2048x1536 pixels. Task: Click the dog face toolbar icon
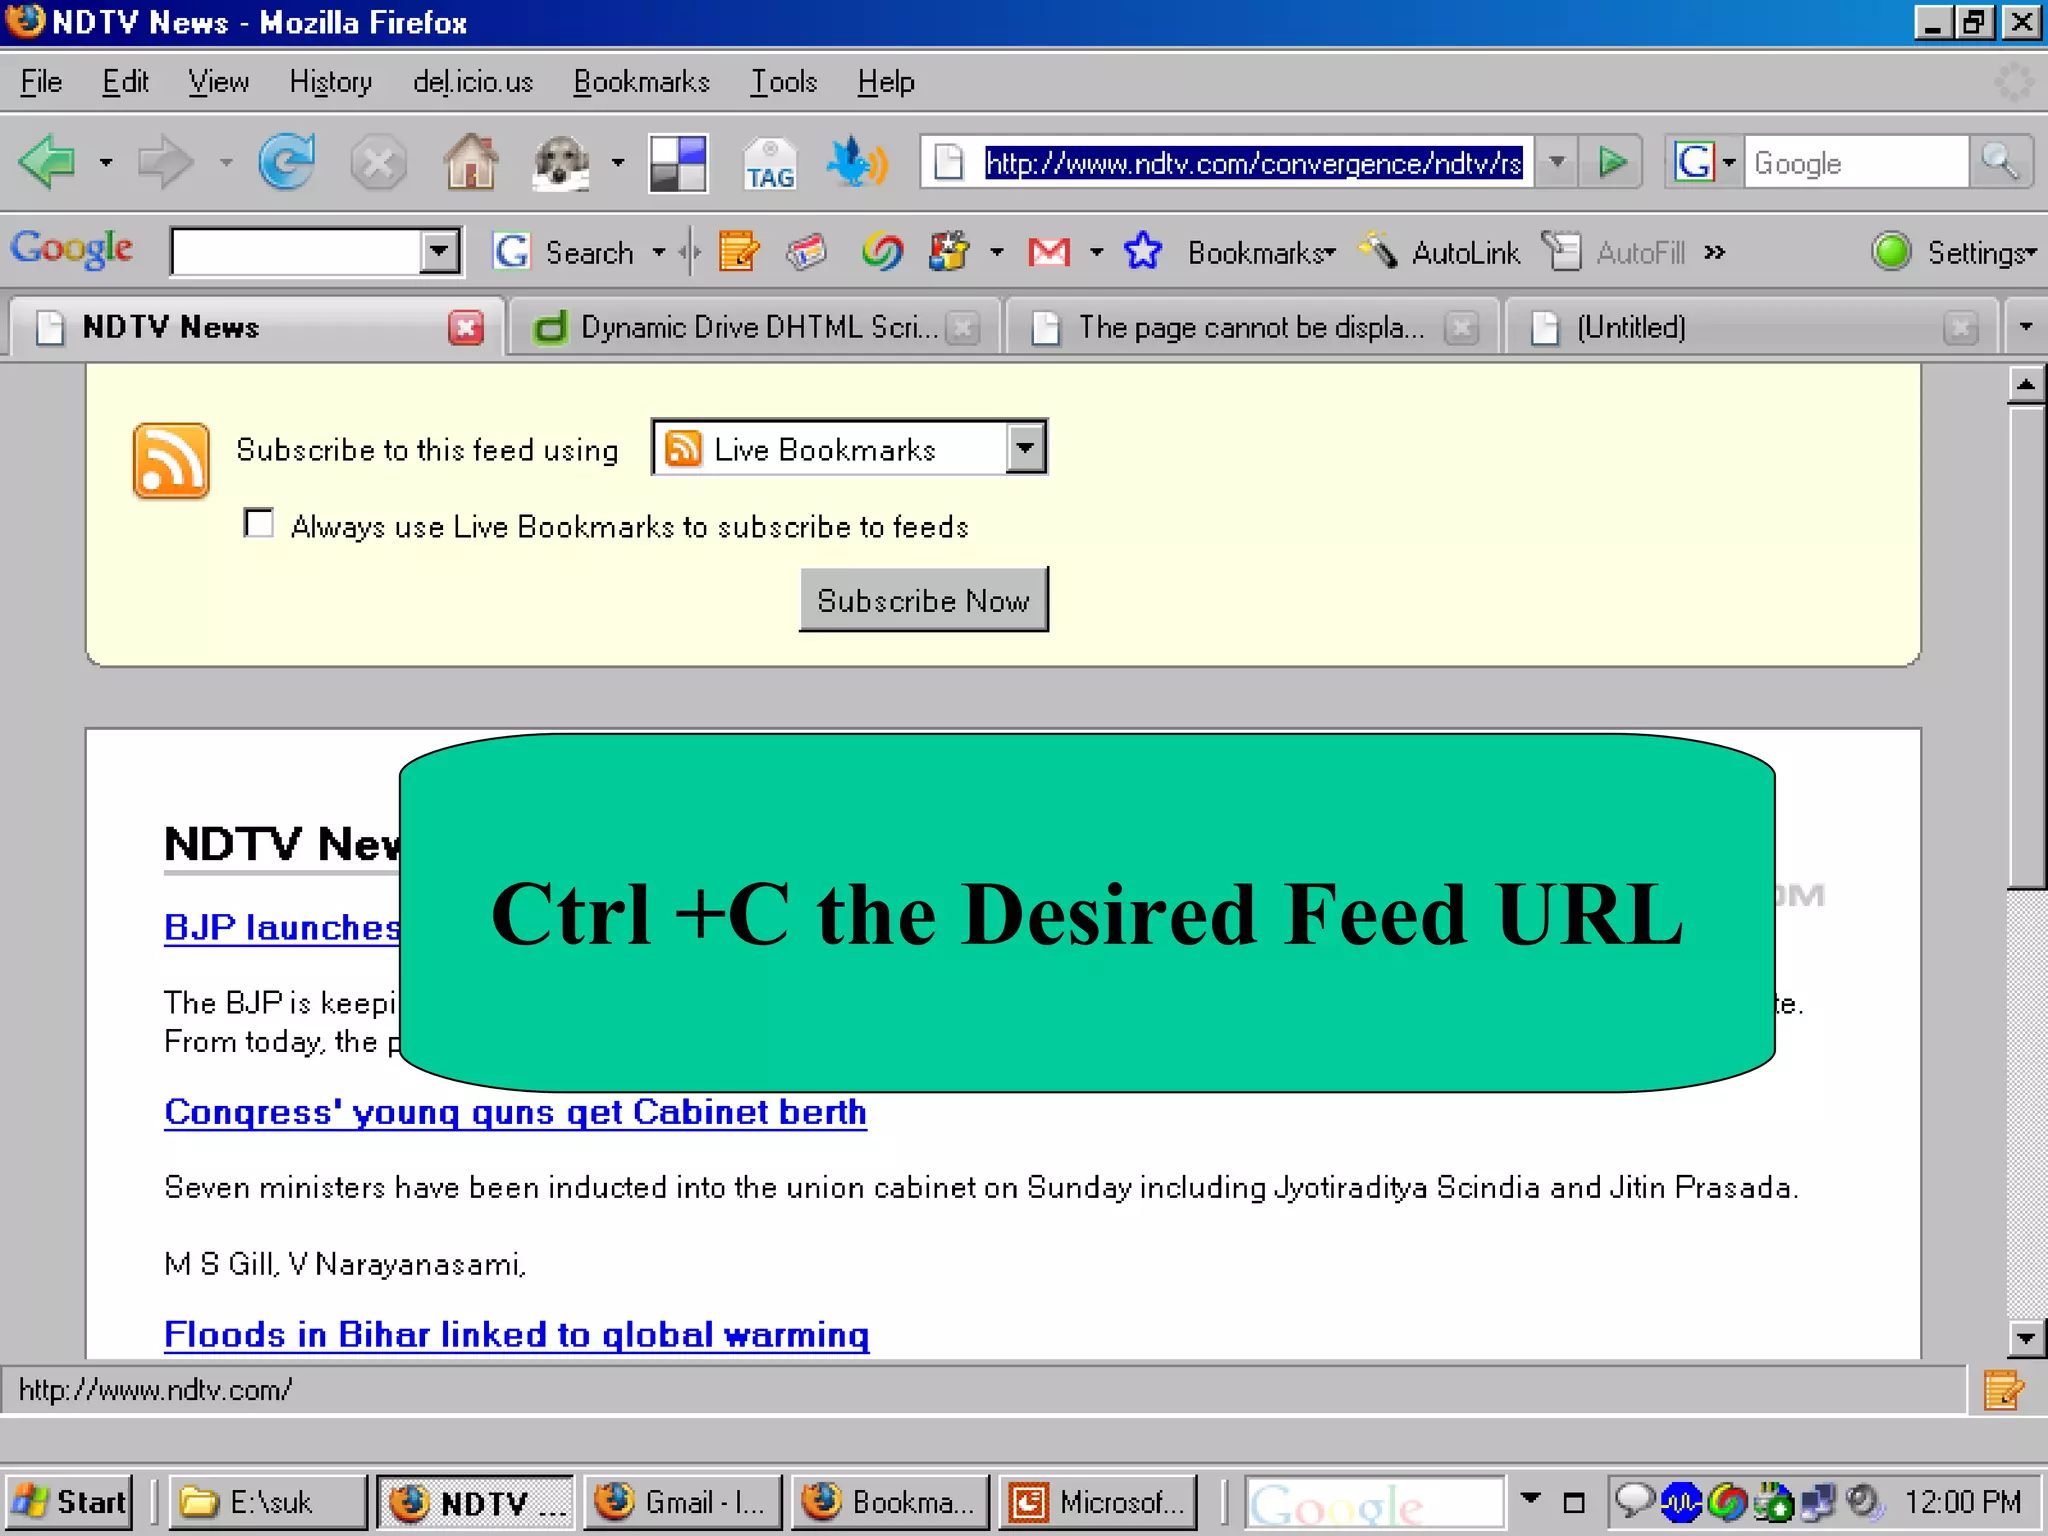coord(562,162)
